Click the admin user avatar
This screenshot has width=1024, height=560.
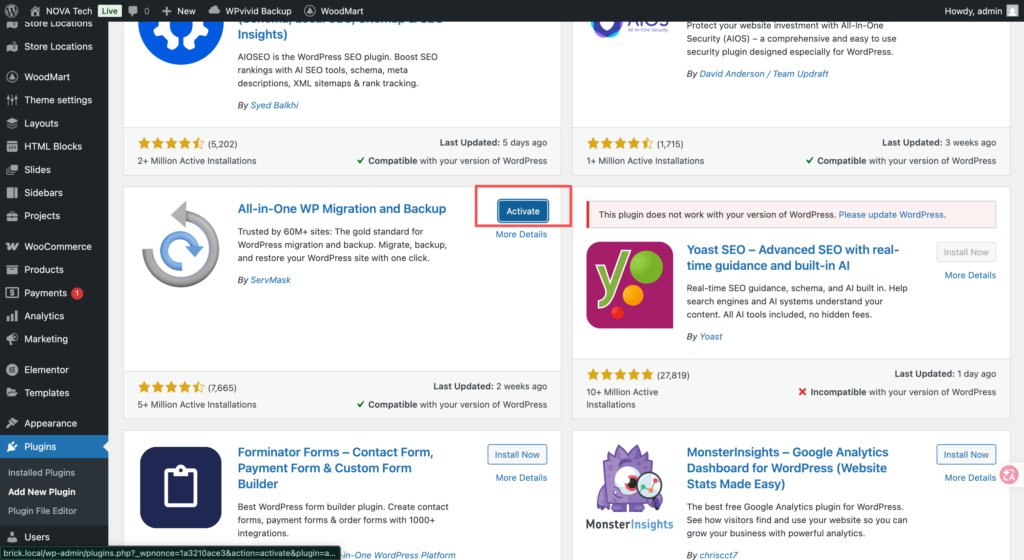coord(1012,10)
